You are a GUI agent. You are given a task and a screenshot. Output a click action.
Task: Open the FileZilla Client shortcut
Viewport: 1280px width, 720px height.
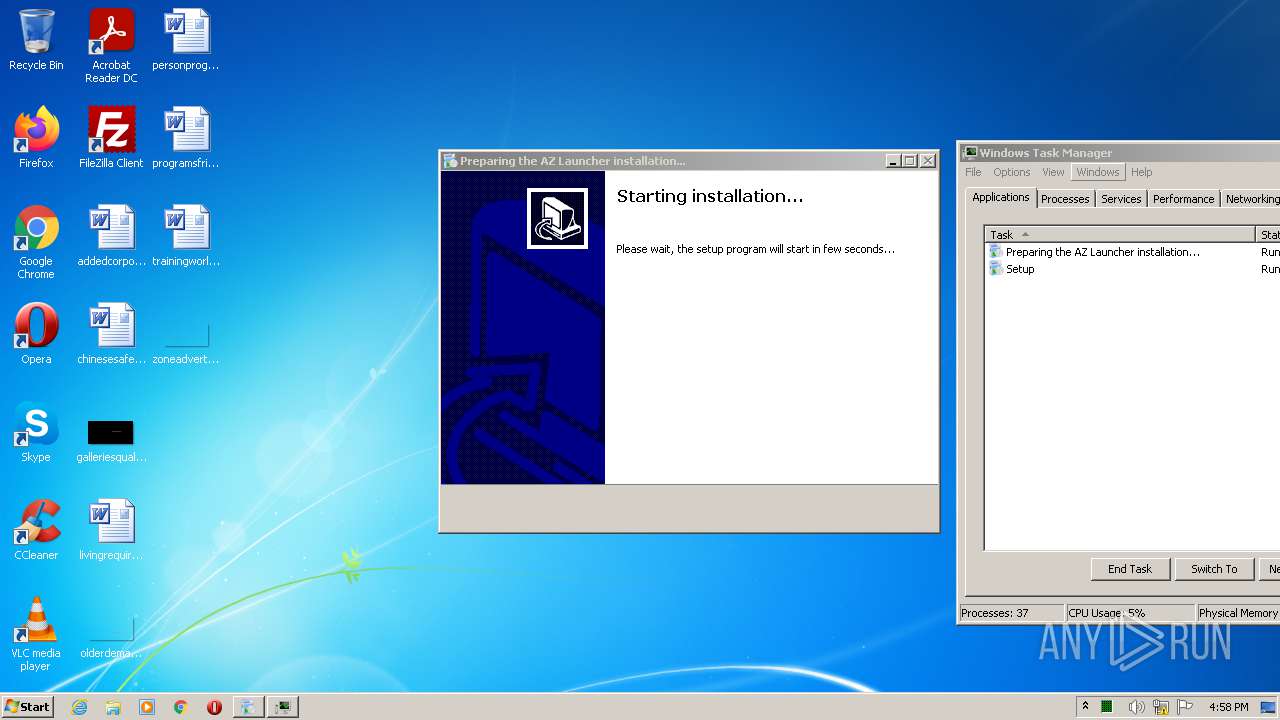[111, 138]
